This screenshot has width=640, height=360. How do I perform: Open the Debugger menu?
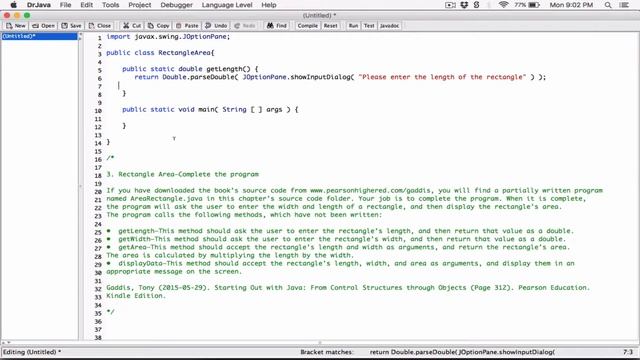176,5
